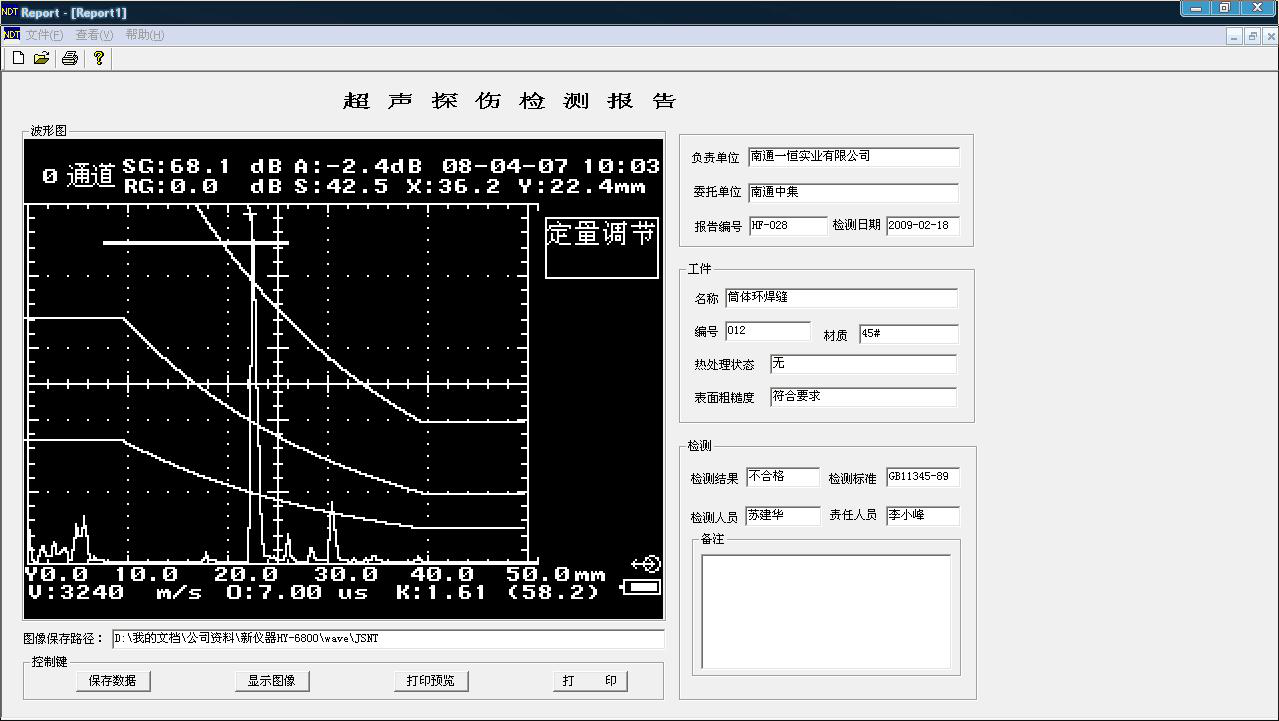
Task: Click the 材质 field showing 45#
Action: click(x=907, y=334)
